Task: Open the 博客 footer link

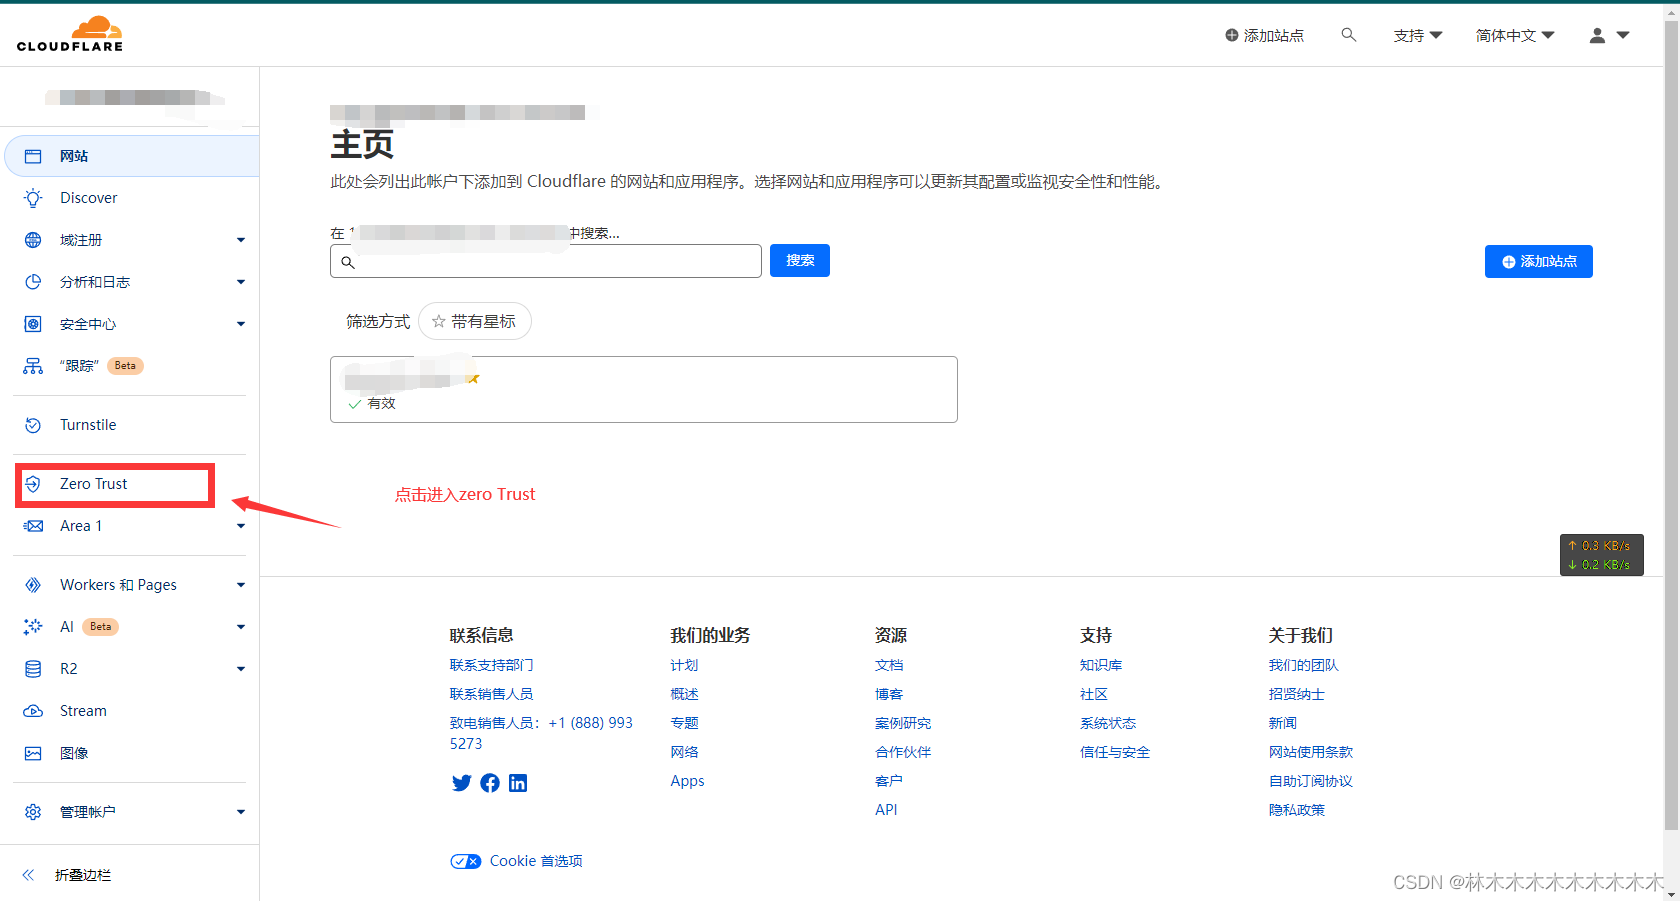Action: [x=889, y=694]
